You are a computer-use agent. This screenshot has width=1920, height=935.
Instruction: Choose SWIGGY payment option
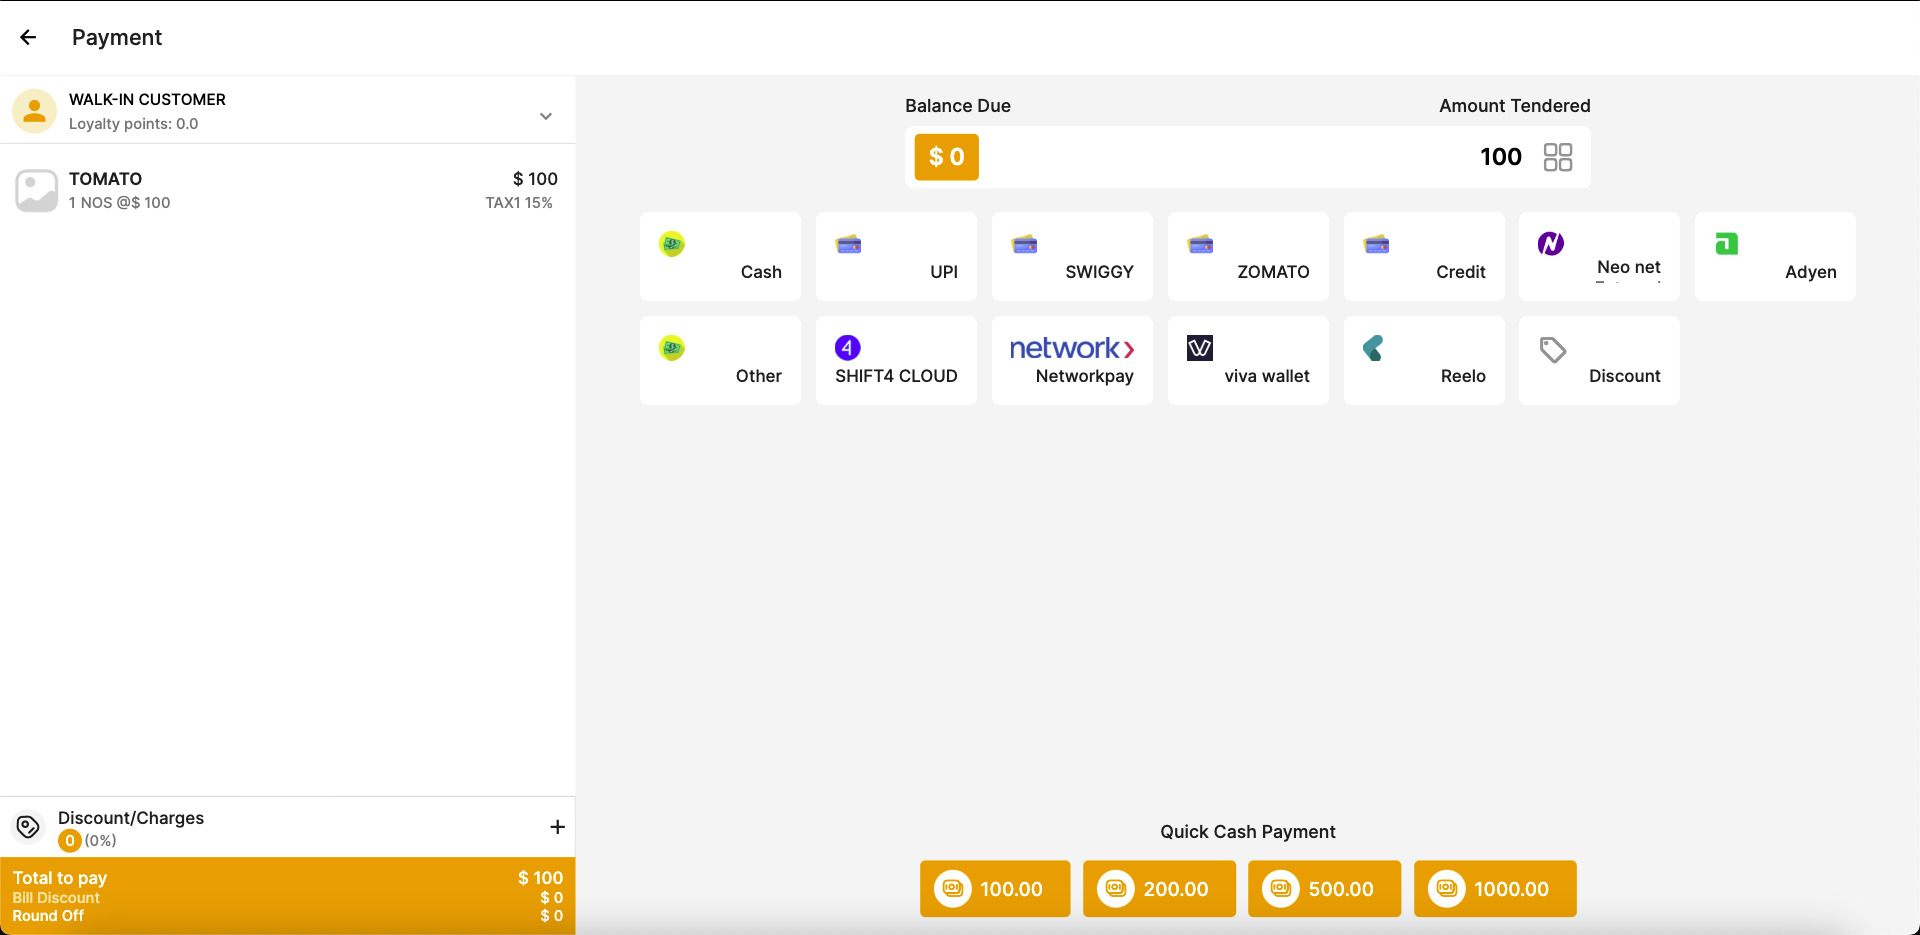coord(1072,256)
